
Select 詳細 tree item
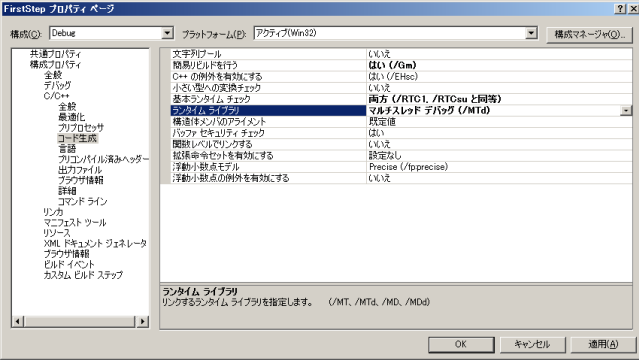67,191
